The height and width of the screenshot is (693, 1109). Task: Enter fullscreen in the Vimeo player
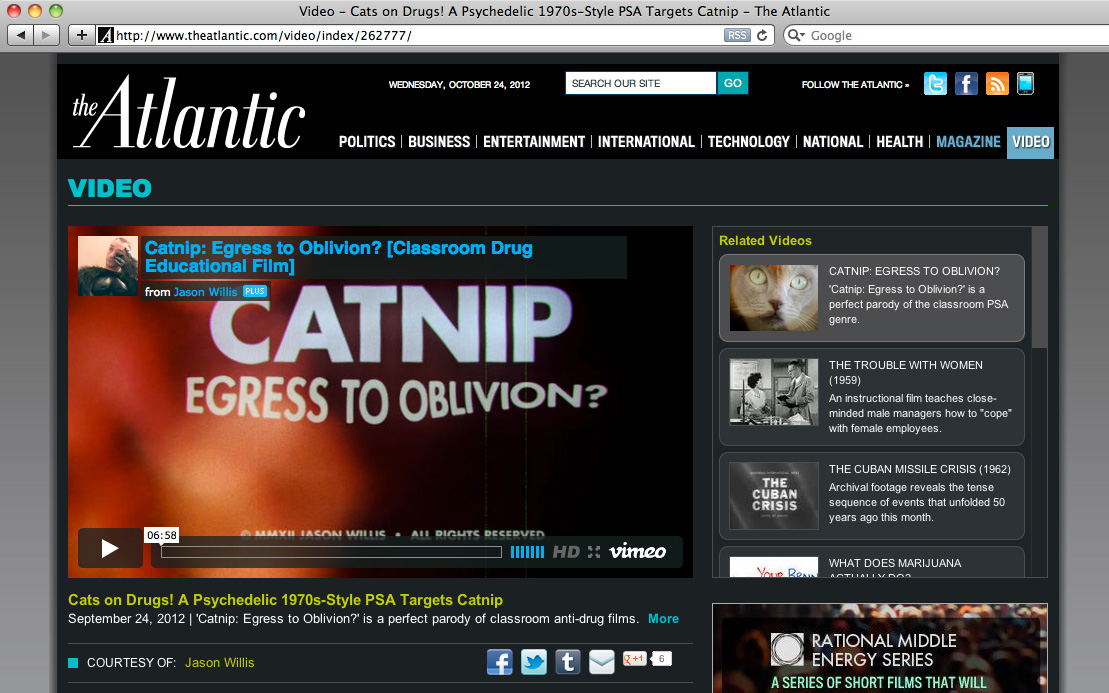click(594, 552)
